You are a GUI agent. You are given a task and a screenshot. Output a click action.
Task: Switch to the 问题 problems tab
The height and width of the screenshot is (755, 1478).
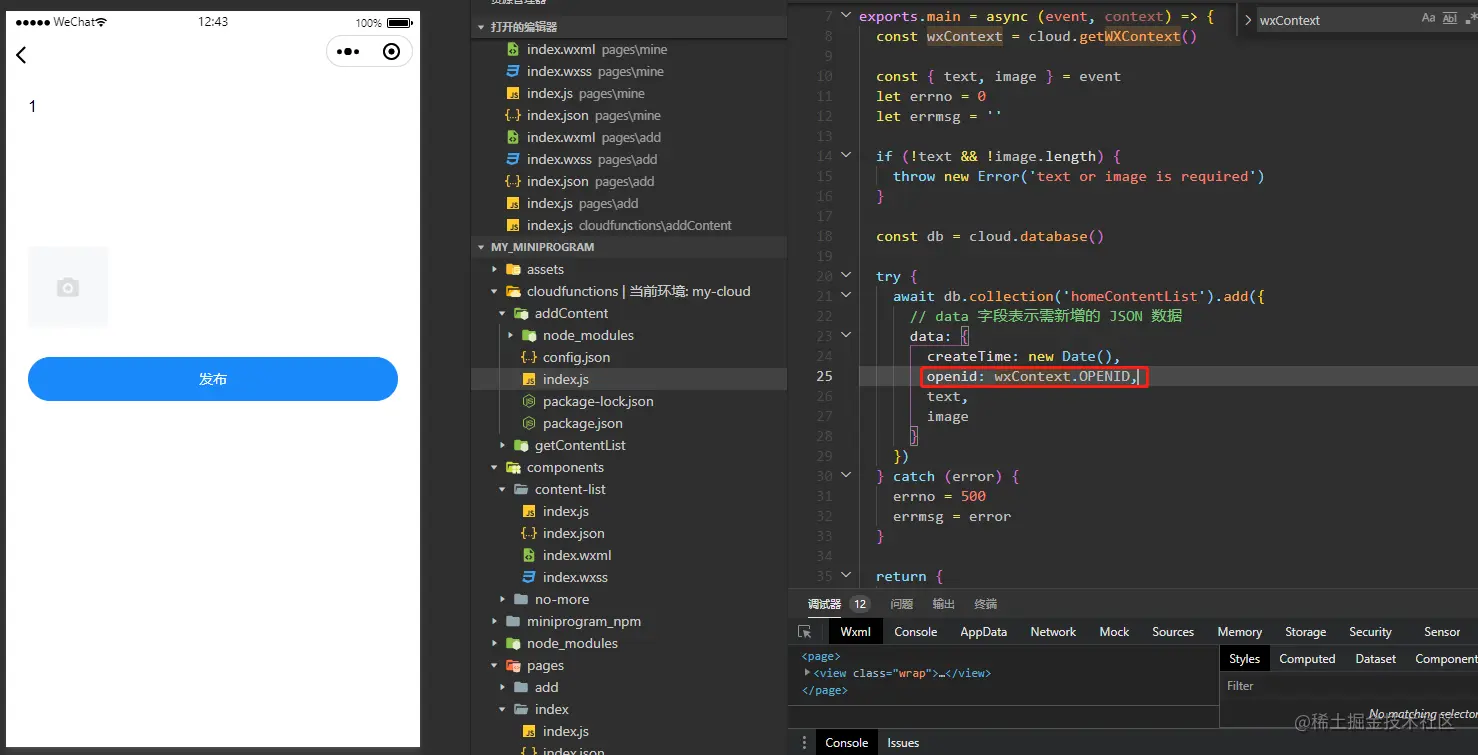[x=902, y=604]
